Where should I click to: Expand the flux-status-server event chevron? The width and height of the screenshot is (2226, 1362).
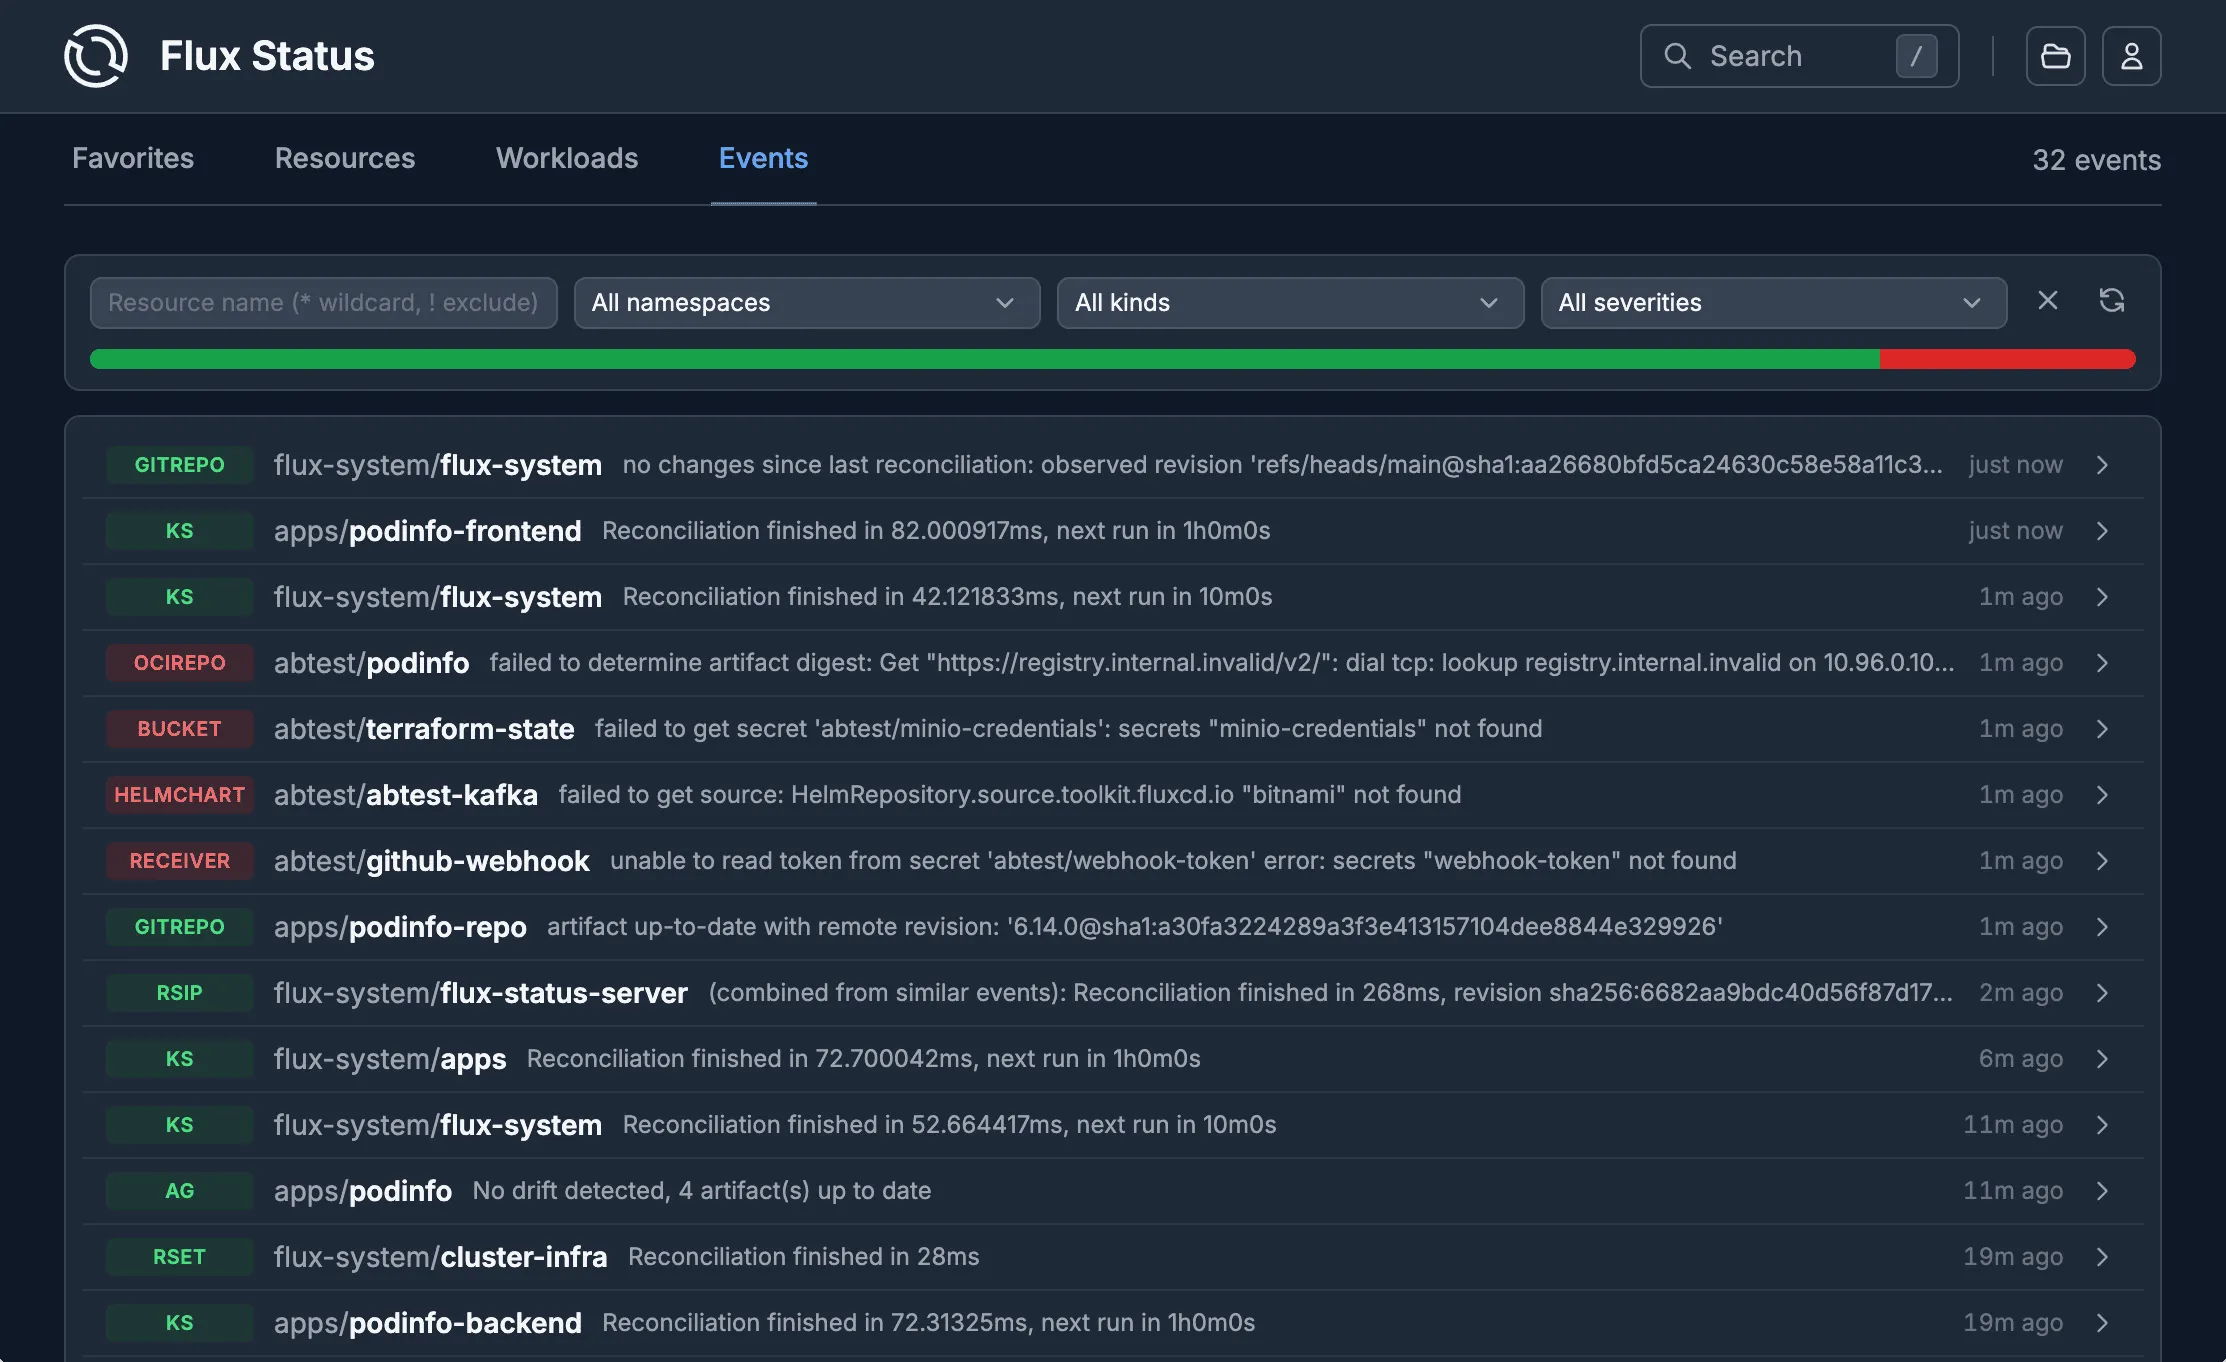[x=2101, y=993]
